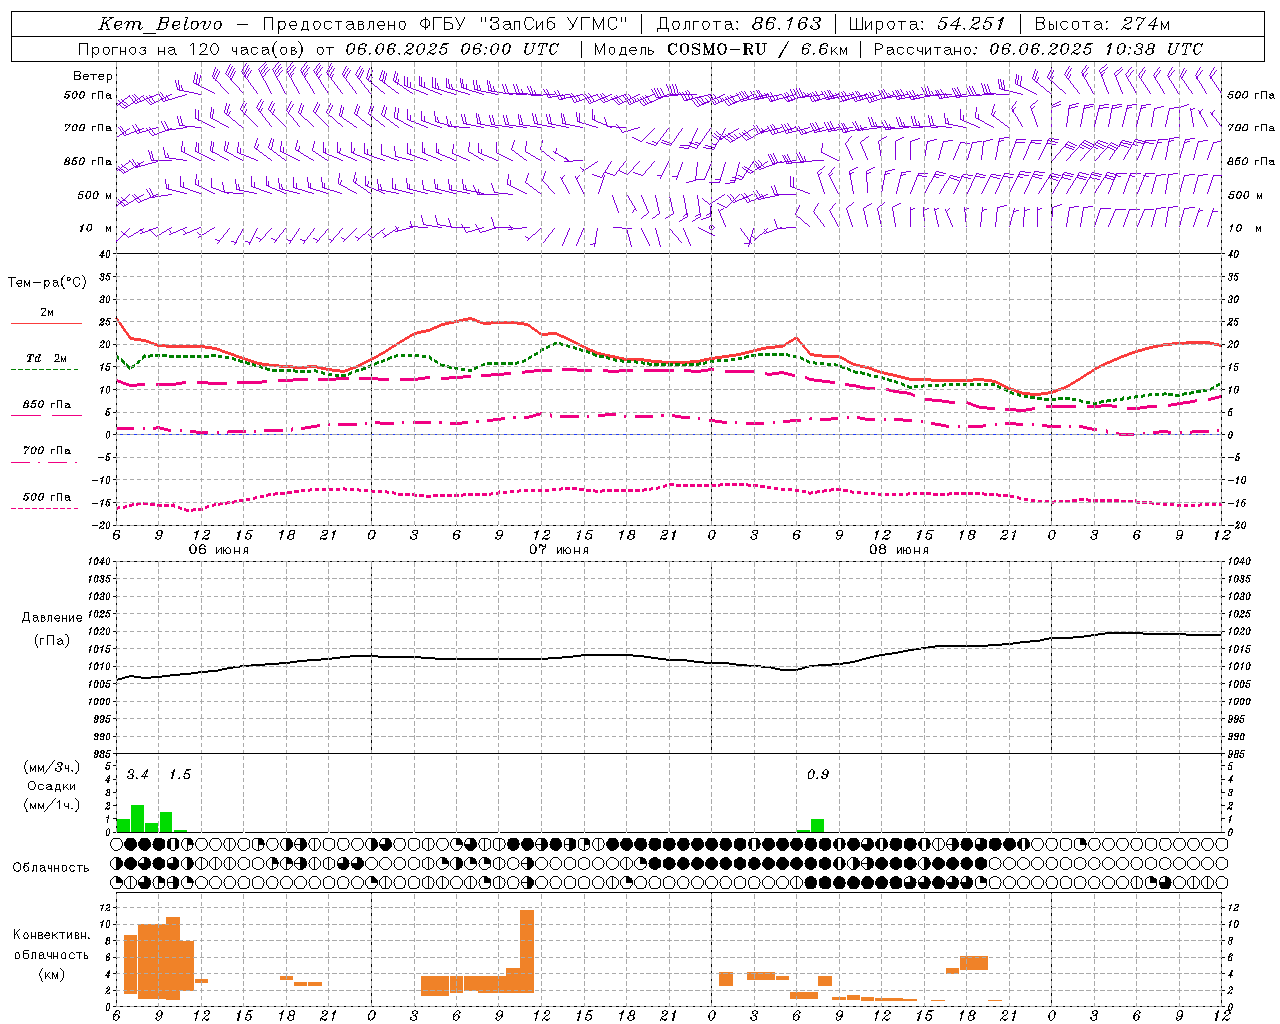
Task: Click the "Конвективн." convective cloud label
Action: click(x=51, y=935)
